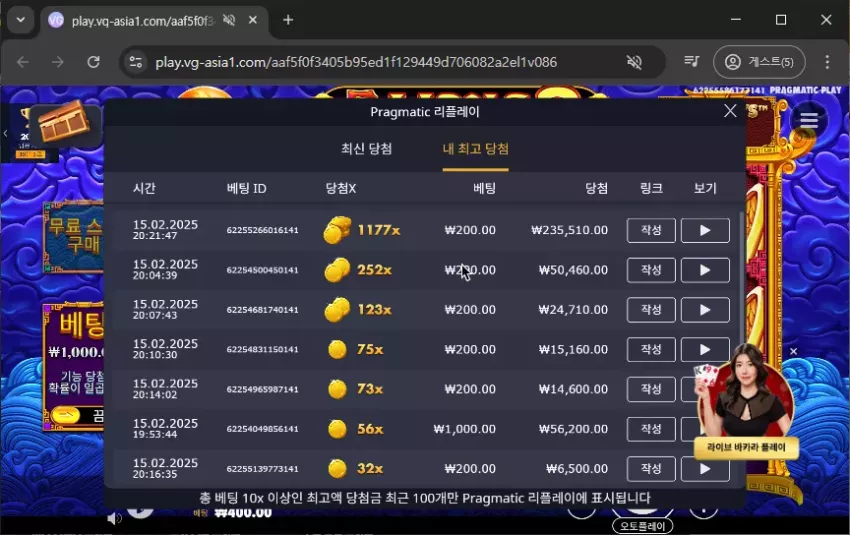Play replay for 32x win
This screenshot has height=535, width=850.
point(705,469)
